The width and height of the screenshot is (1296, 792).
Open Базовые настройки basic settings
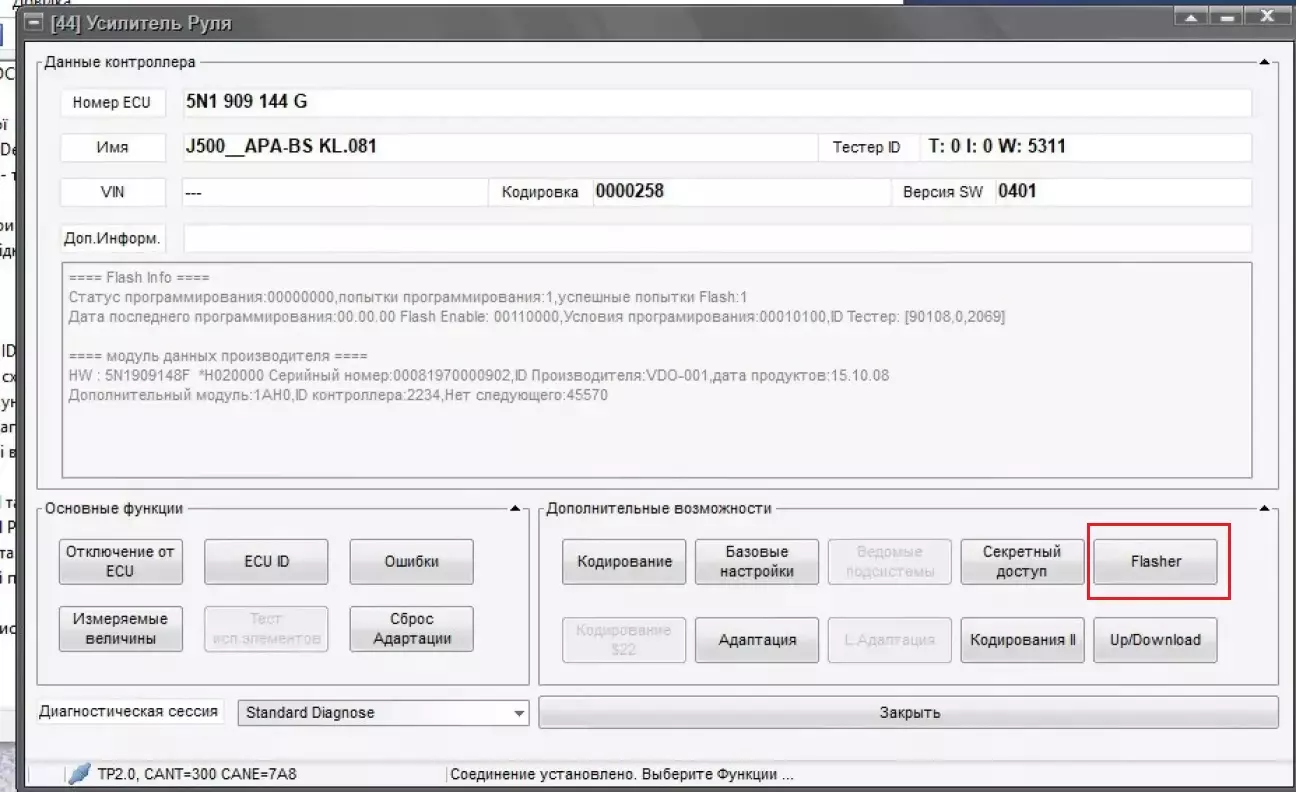[x=757, y=561]
